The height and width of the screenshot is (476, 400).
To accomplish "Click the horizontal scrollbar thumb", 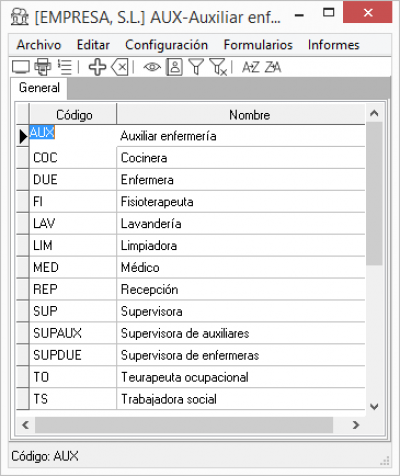I will pos(184,425).
